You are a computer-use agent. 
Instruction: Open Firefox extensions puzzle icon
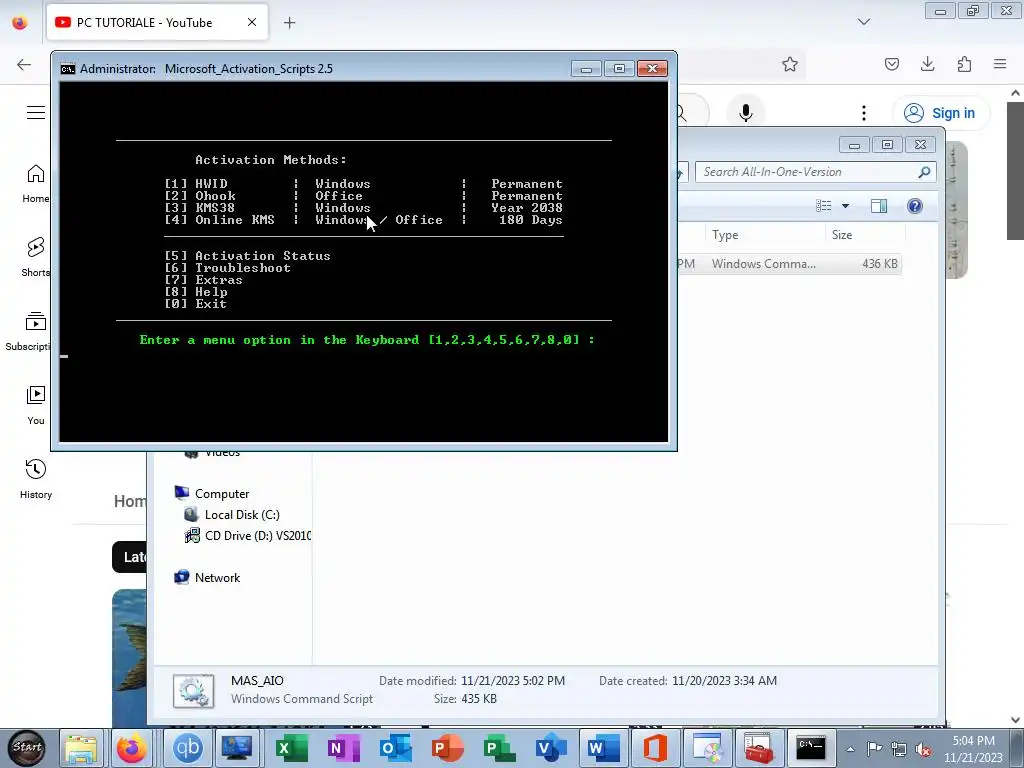coord(964,64)
